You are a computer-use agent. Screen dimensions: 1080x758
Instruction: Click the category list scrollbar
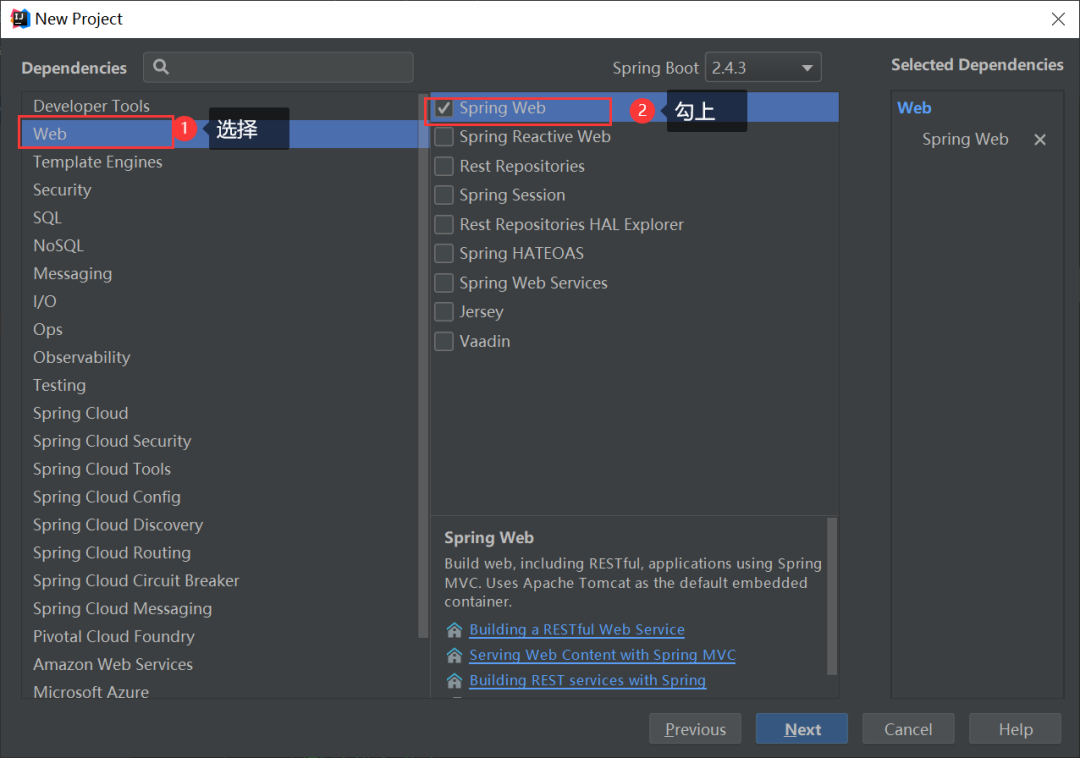(423, 365)
